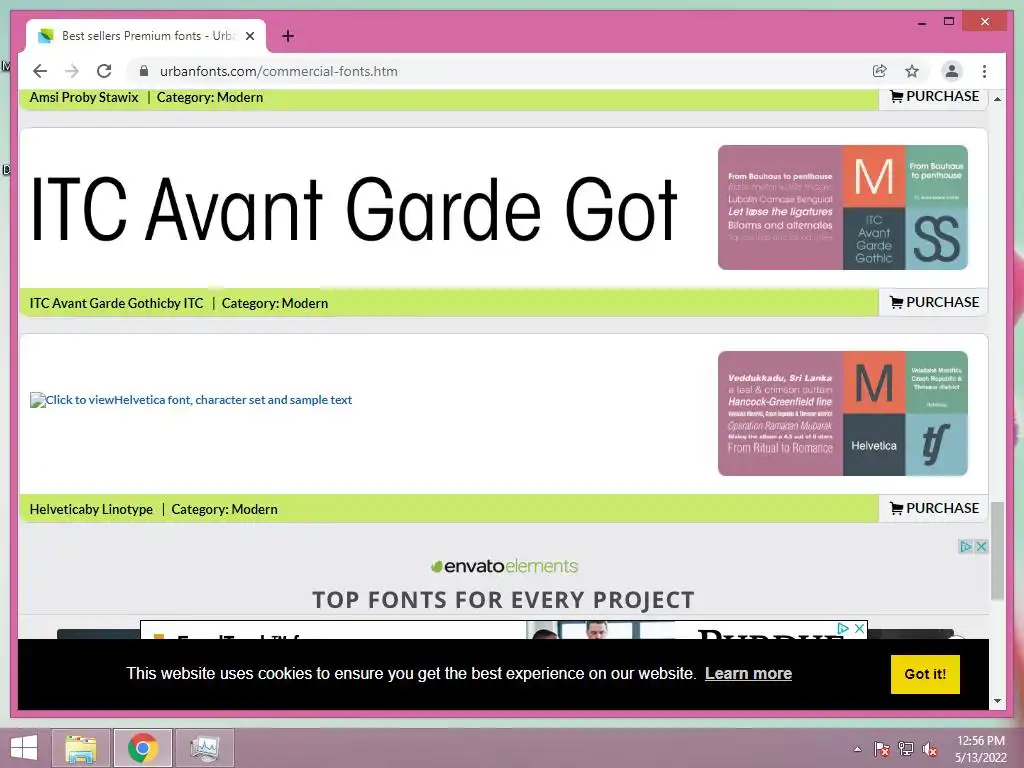Viewport: 1024px width, 768px height.
Task: Purchase the Helvetica font
Action: 935,508
